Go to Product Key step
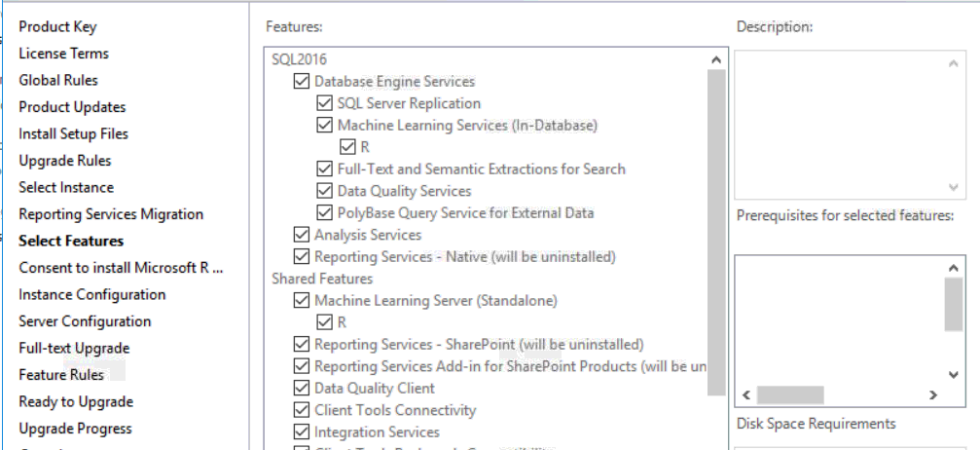Image resolution: width=980 pixels, height=450 pixels. 58,27
